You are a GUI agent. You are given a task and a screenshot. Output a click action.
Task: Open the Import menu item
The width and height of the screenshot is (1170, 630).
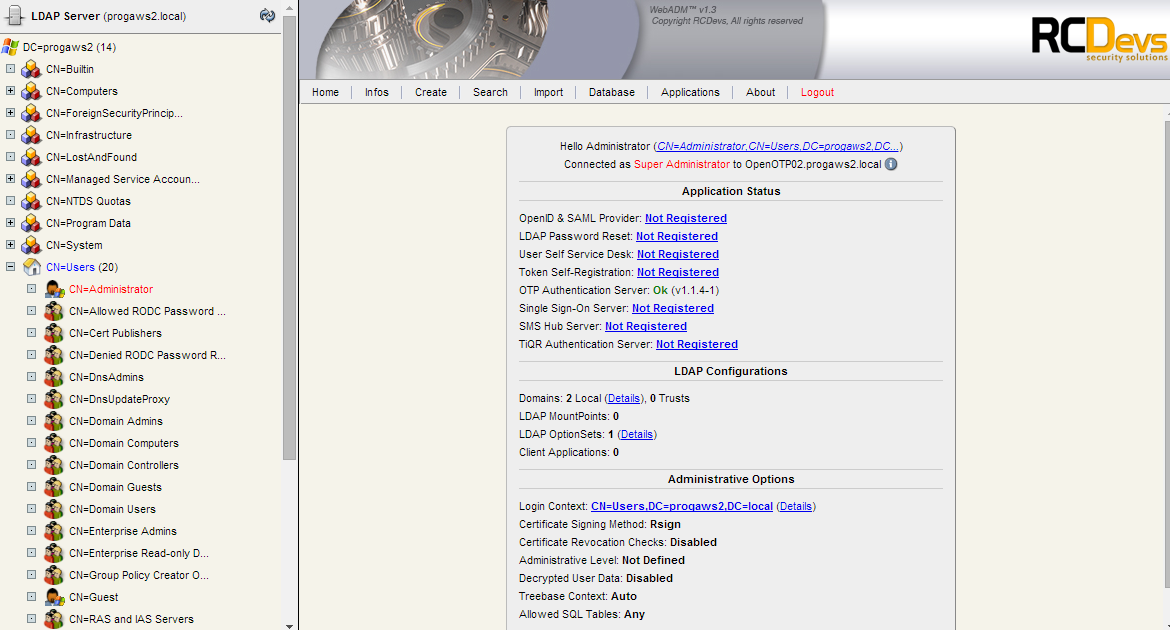pyautogui.click(x=548, y=93)
